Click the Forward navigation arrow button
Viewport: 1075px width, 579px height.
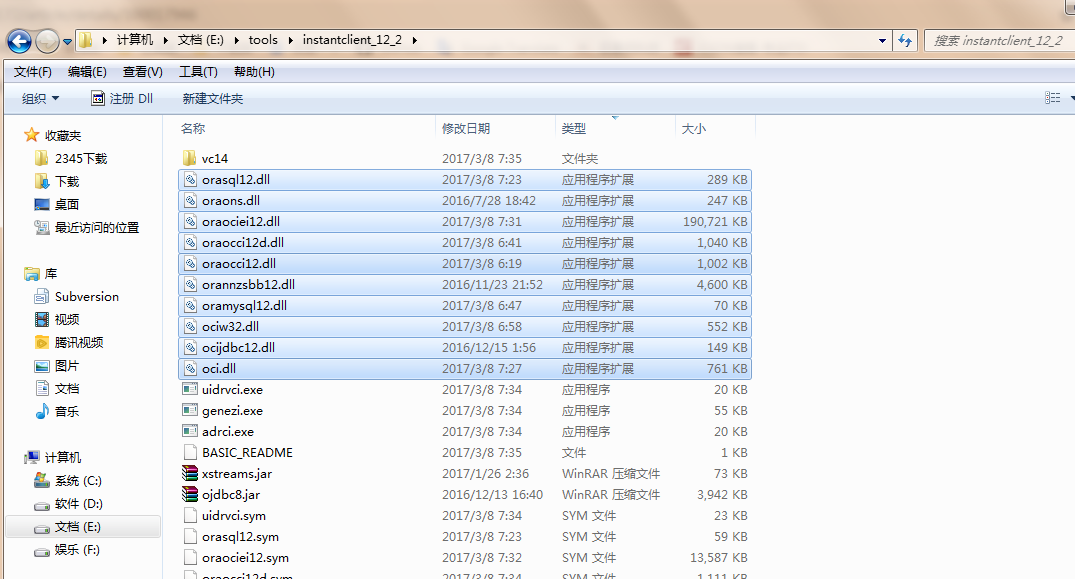point(47,41)
